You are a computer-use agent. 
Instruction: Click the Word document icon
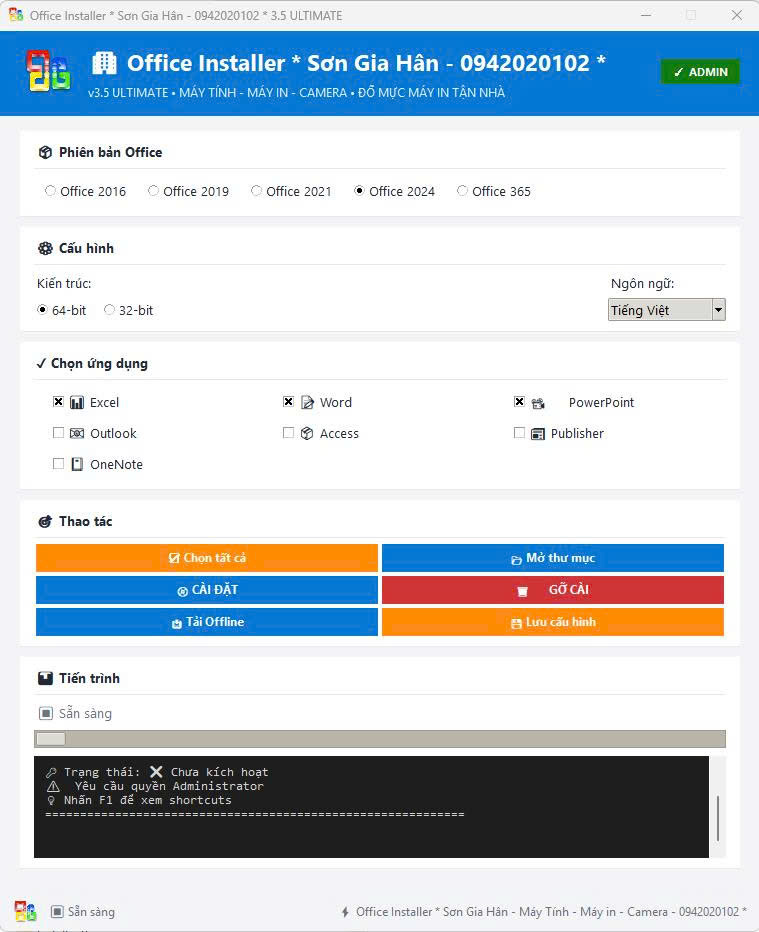tap(307, 402)
